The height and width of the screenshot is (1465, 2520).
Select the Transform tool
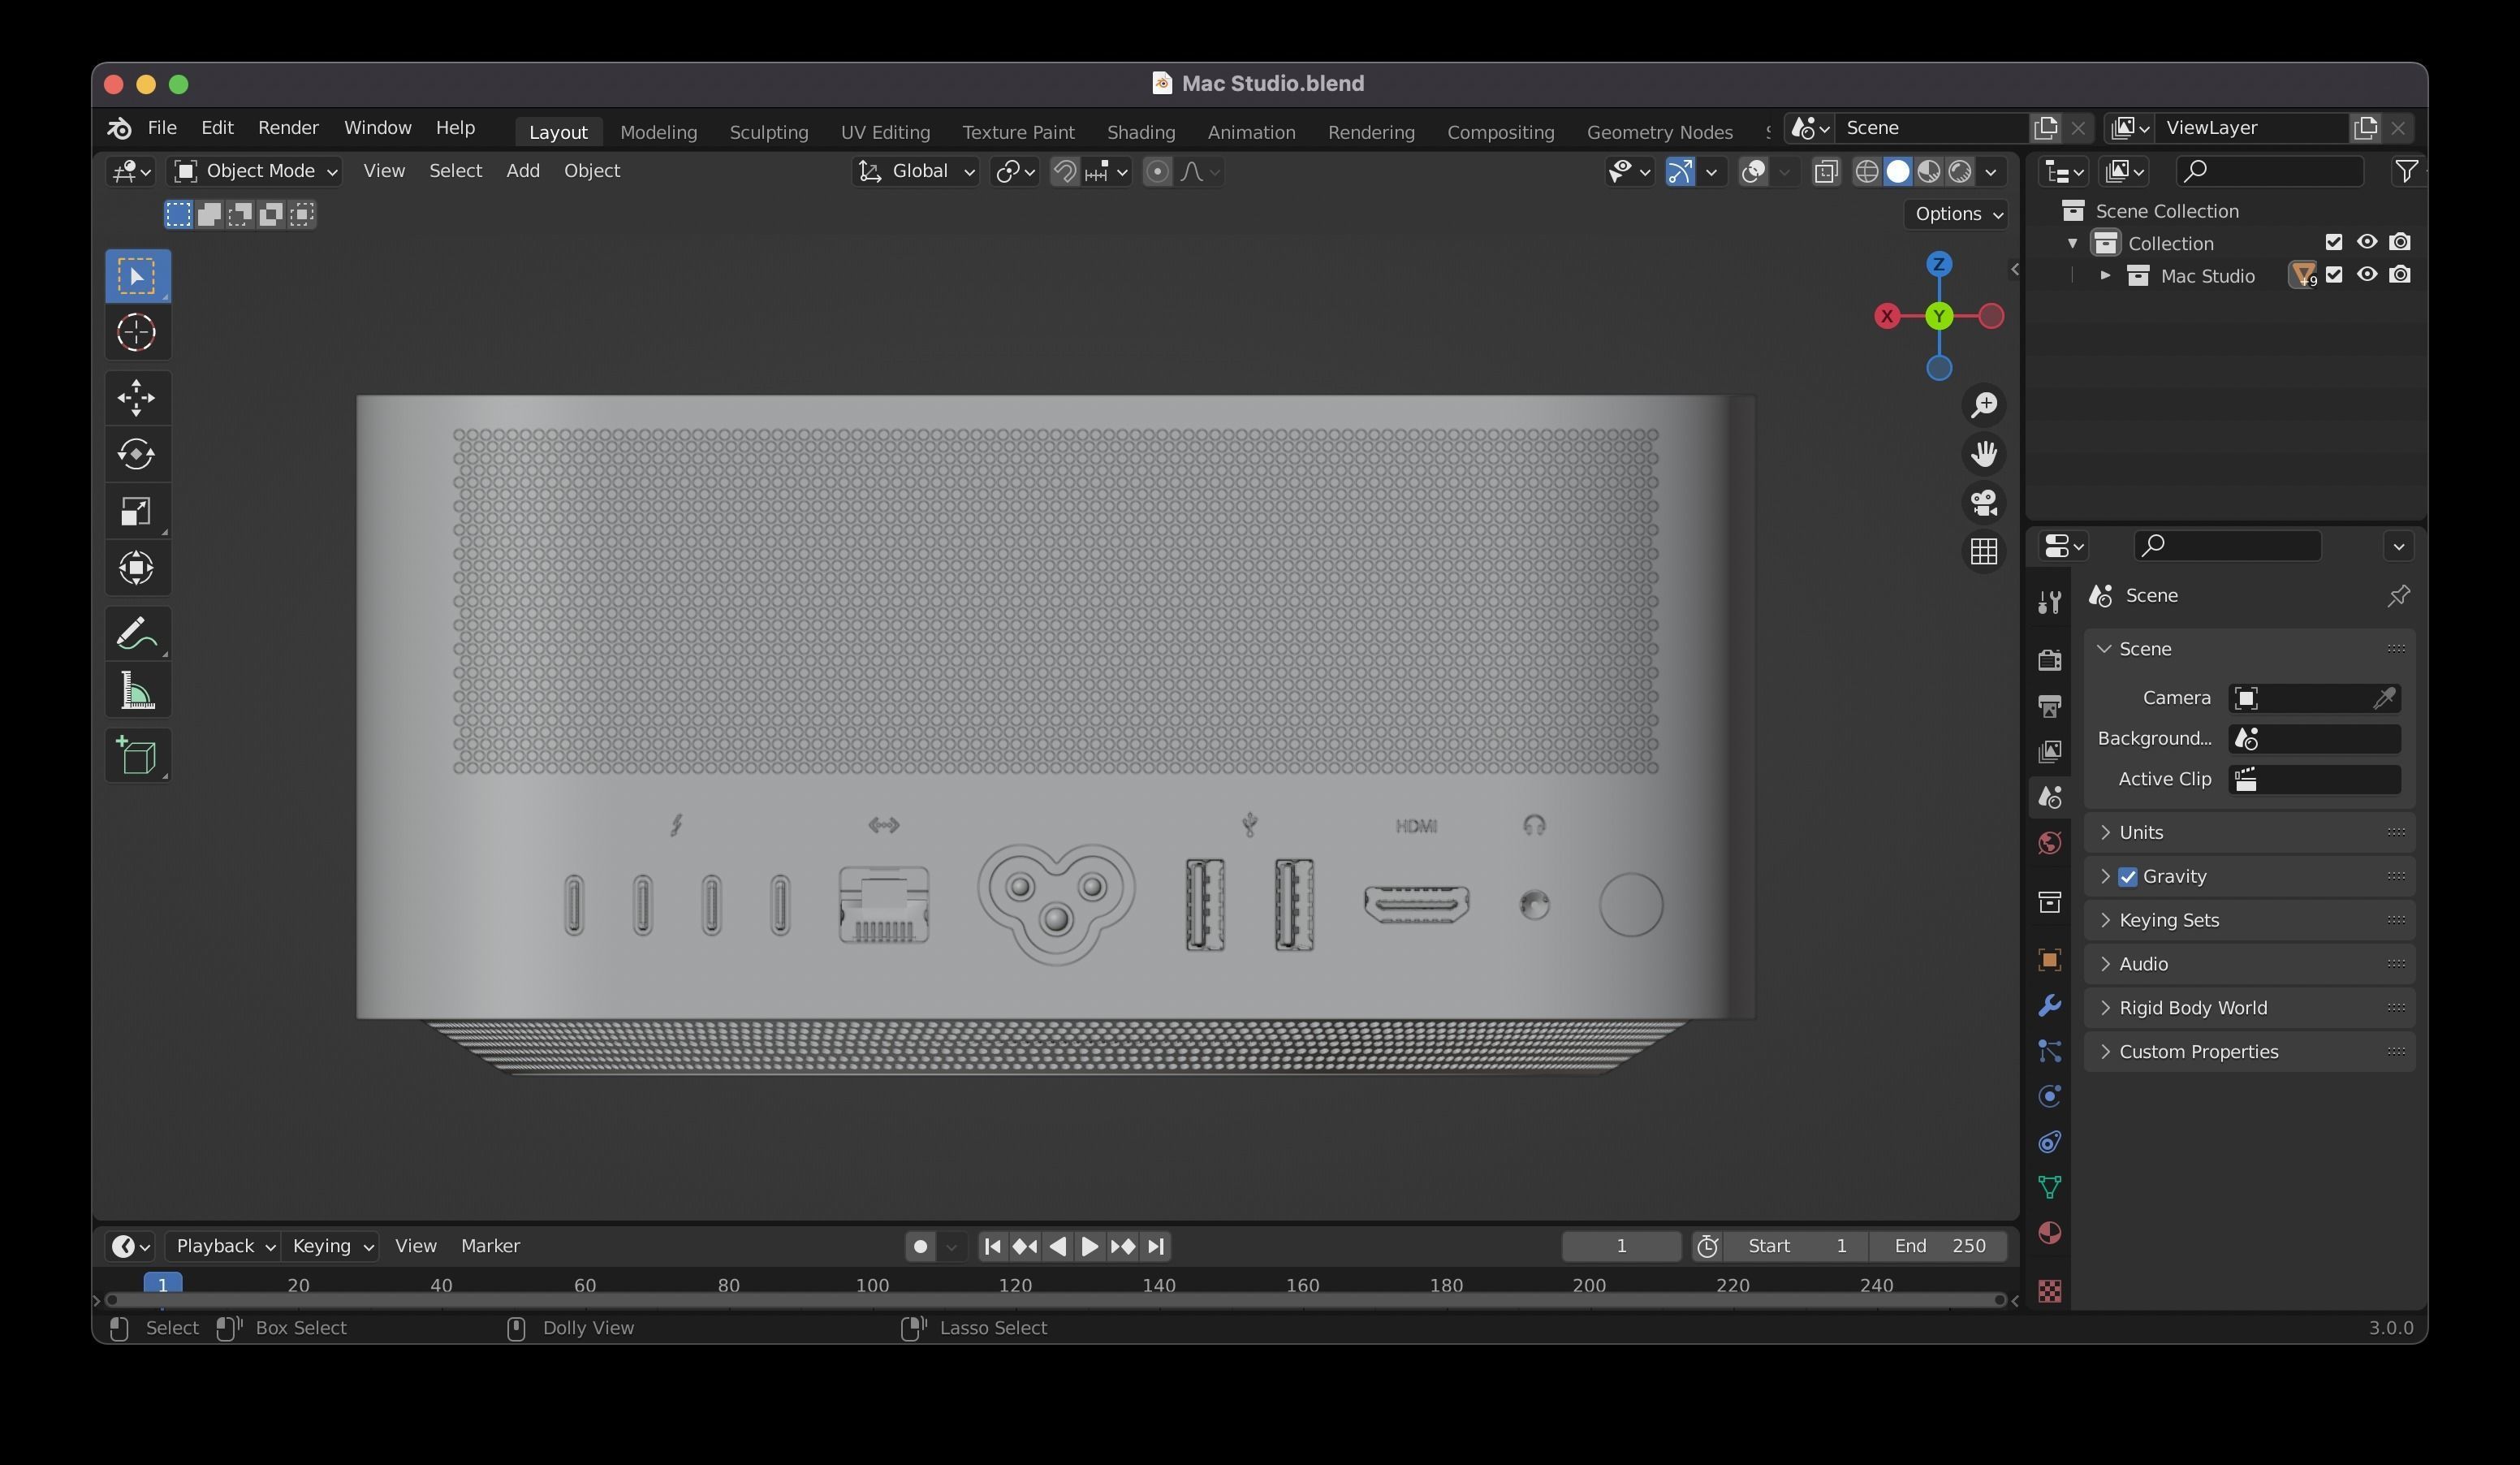pos(138,568)
